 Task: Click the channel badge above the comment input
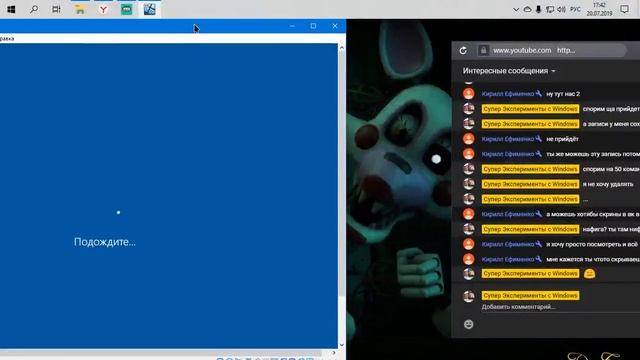pyautogui.click(x=530, y=296)
